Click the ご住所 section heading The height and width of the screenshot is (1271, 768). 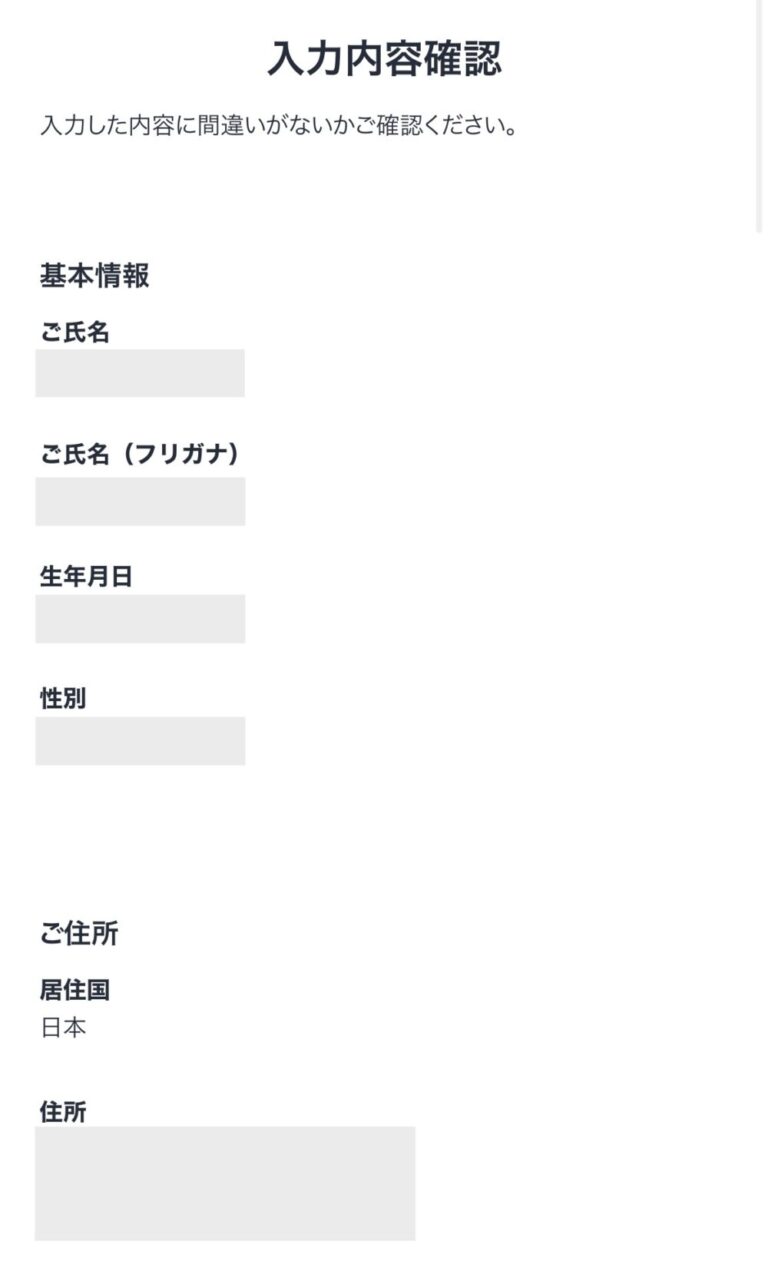[x=79, y=934]
